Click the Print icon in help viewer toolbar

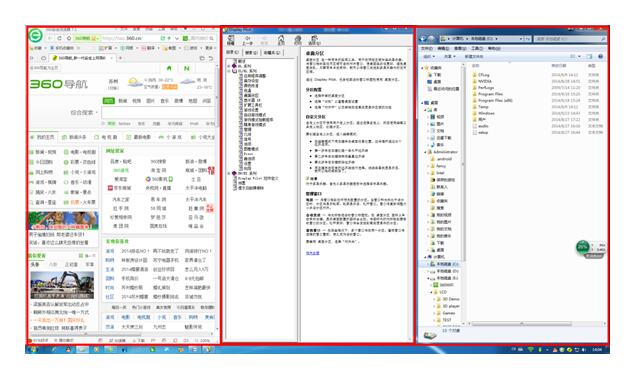point(298,40)
